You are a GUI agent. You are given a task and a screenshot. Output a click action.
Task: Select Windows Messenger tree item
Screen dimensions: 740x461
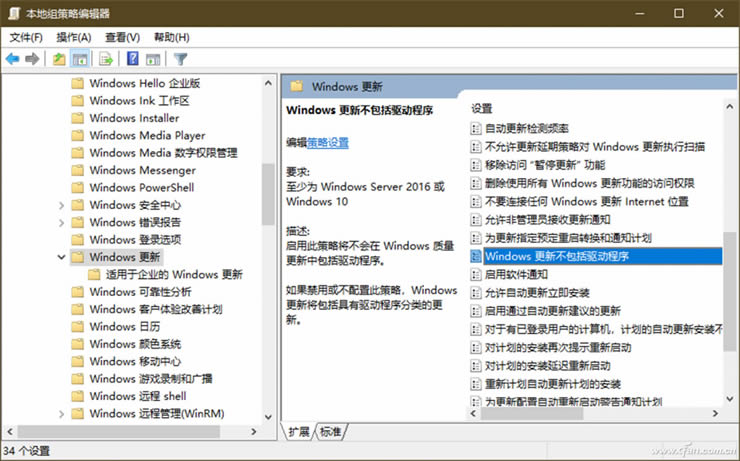pyautogui.click(x=143, y=170)
